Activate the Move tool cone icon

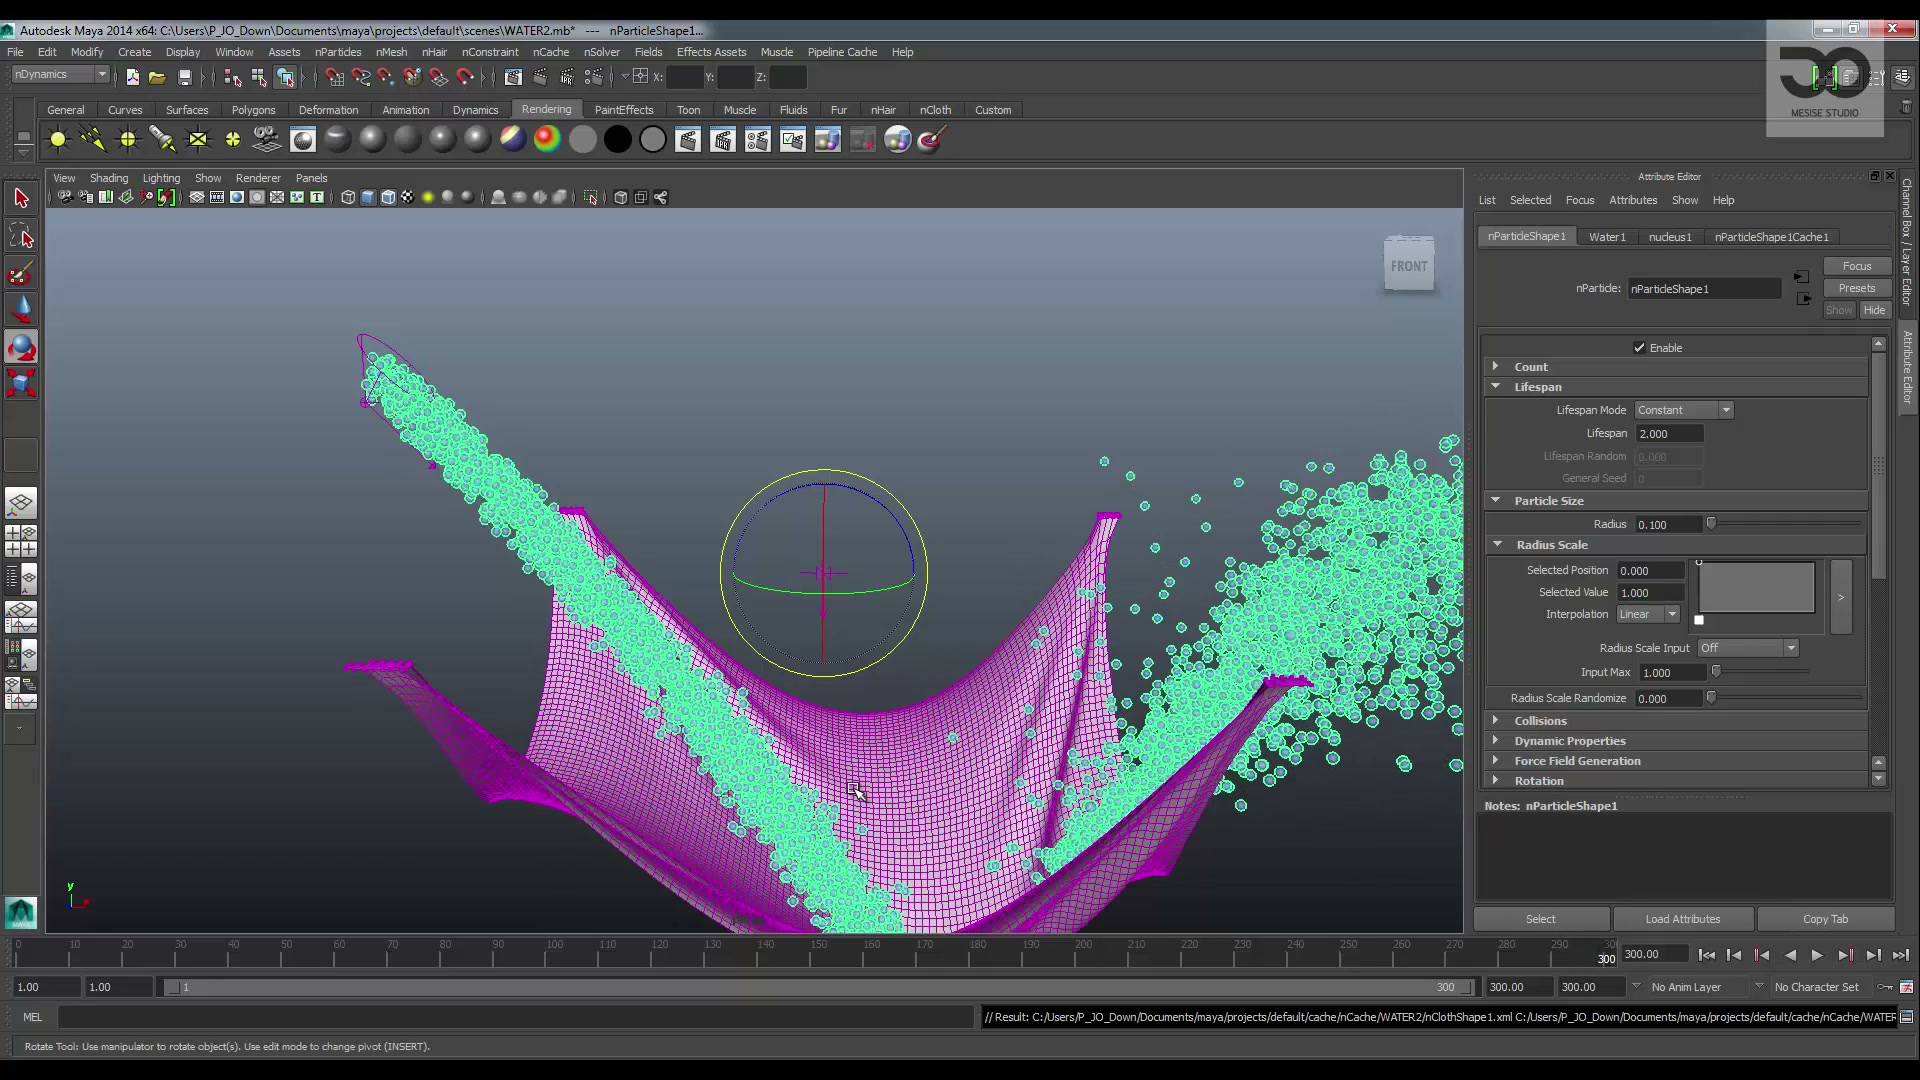pos(21,310)
